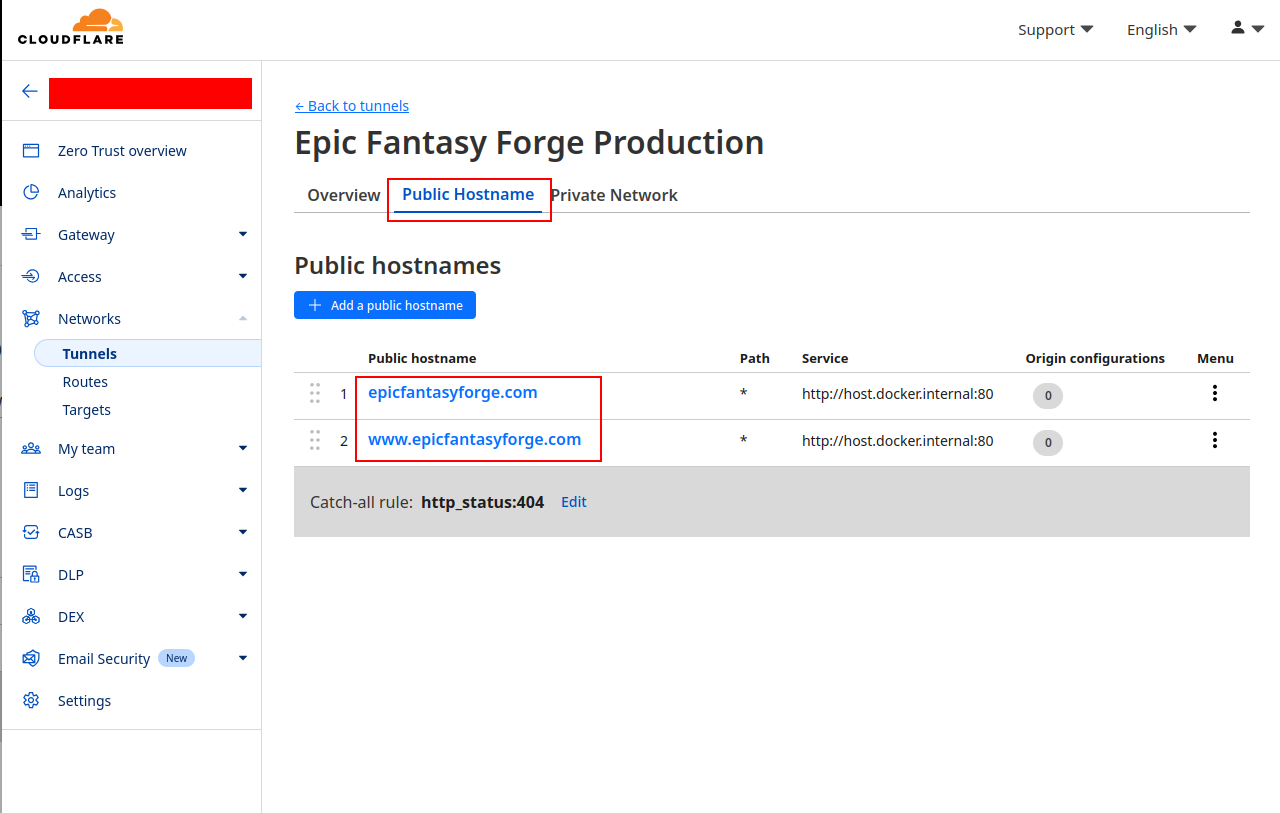The image size is (1280, 813).
Task: Click the Service URL in hostname row 2
Action: 898,441
